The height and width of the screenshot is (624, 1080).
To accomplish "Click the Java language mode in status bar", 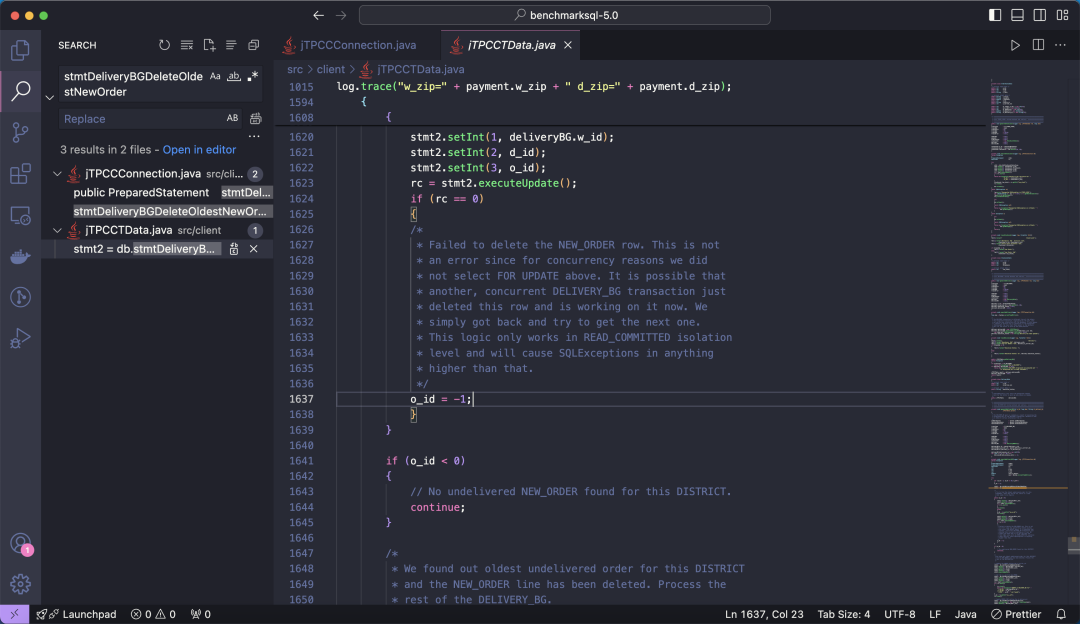I will (x=965, y=614).
